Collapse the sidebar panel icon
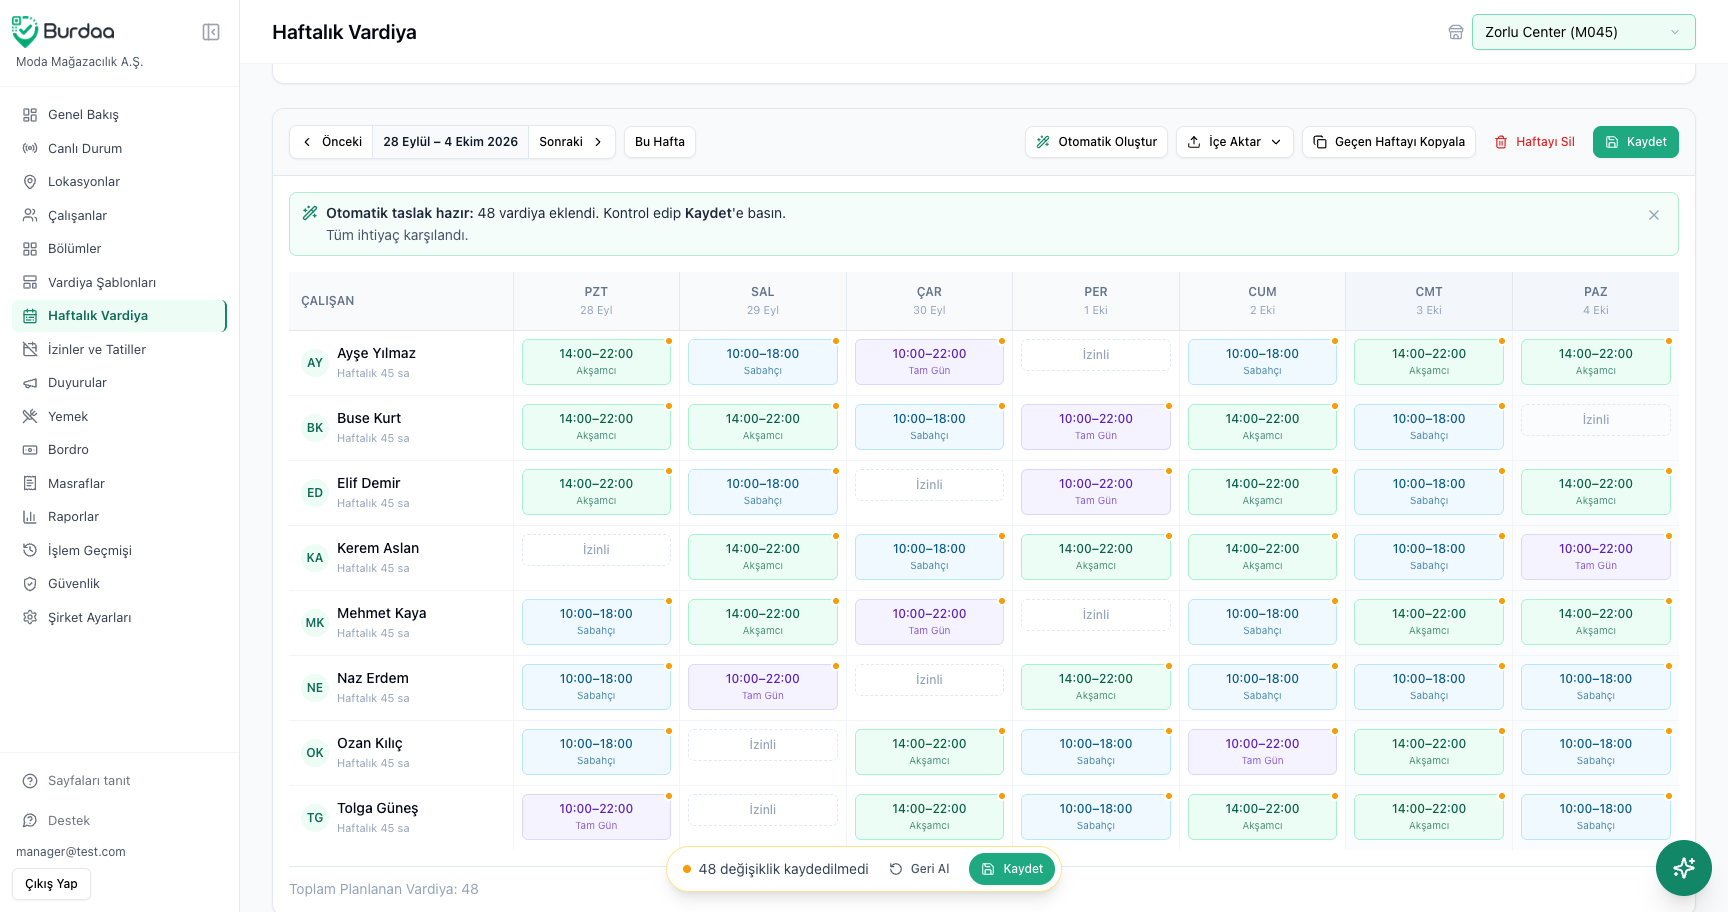This screenshot has height=912, width=1728. click(211, 32)
